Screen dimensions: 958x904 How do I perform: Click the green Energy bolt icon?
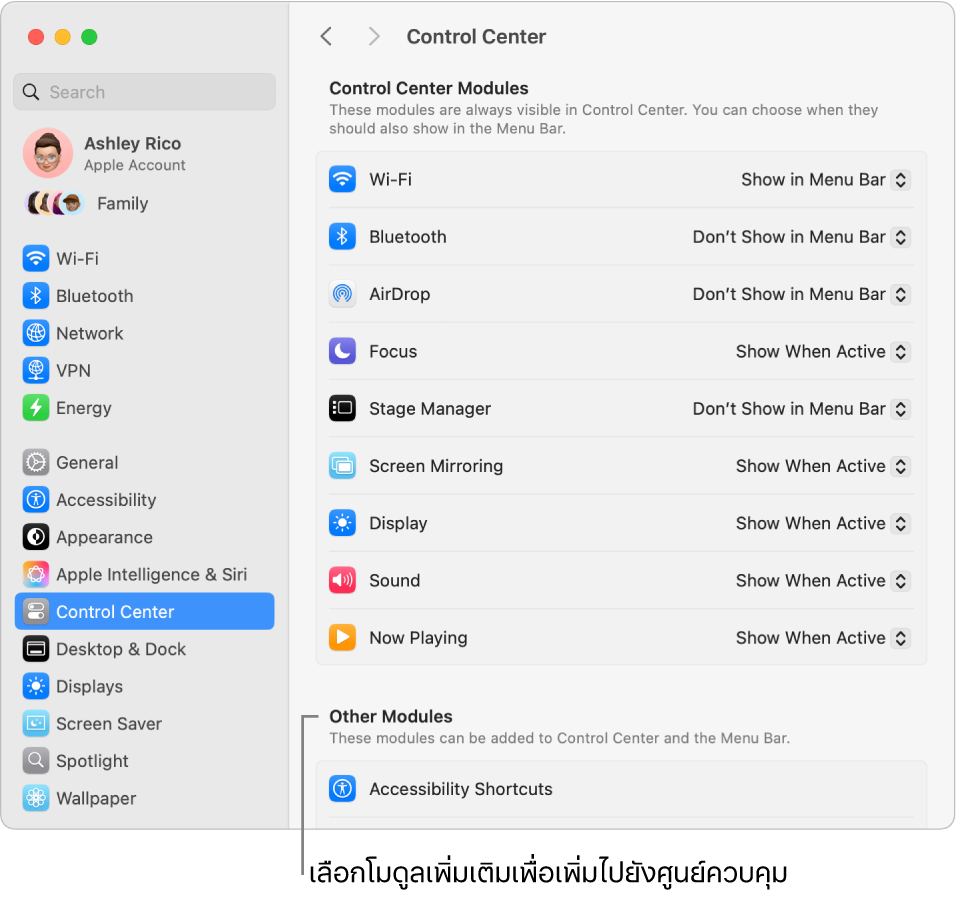coord(36,407)
